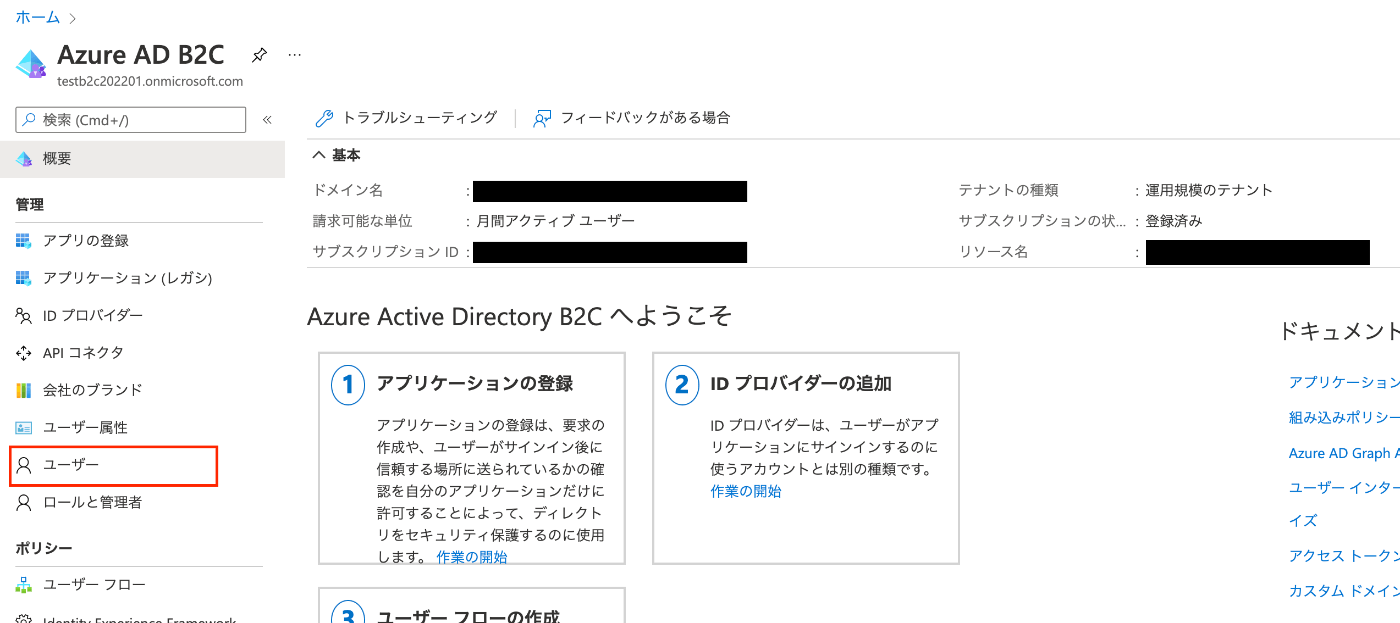Screen dimensions: 1400x623
Task: Click the ユーザー フロー hierarchy icon
Action: [24, 585]
